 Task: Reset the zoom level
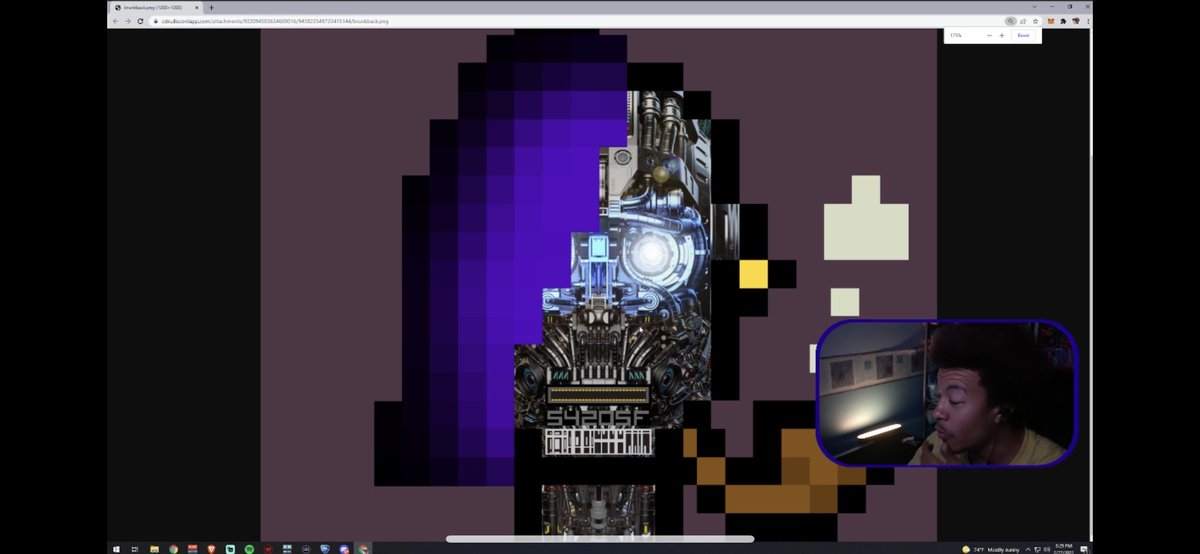(1023, 35)
